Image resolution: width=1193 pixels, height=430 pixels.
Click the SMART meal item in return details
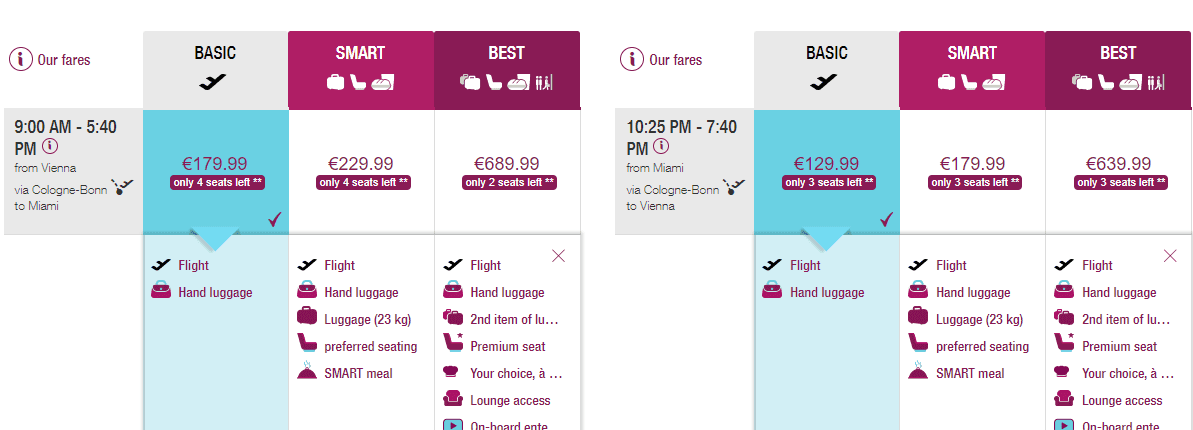click(956, 373)
